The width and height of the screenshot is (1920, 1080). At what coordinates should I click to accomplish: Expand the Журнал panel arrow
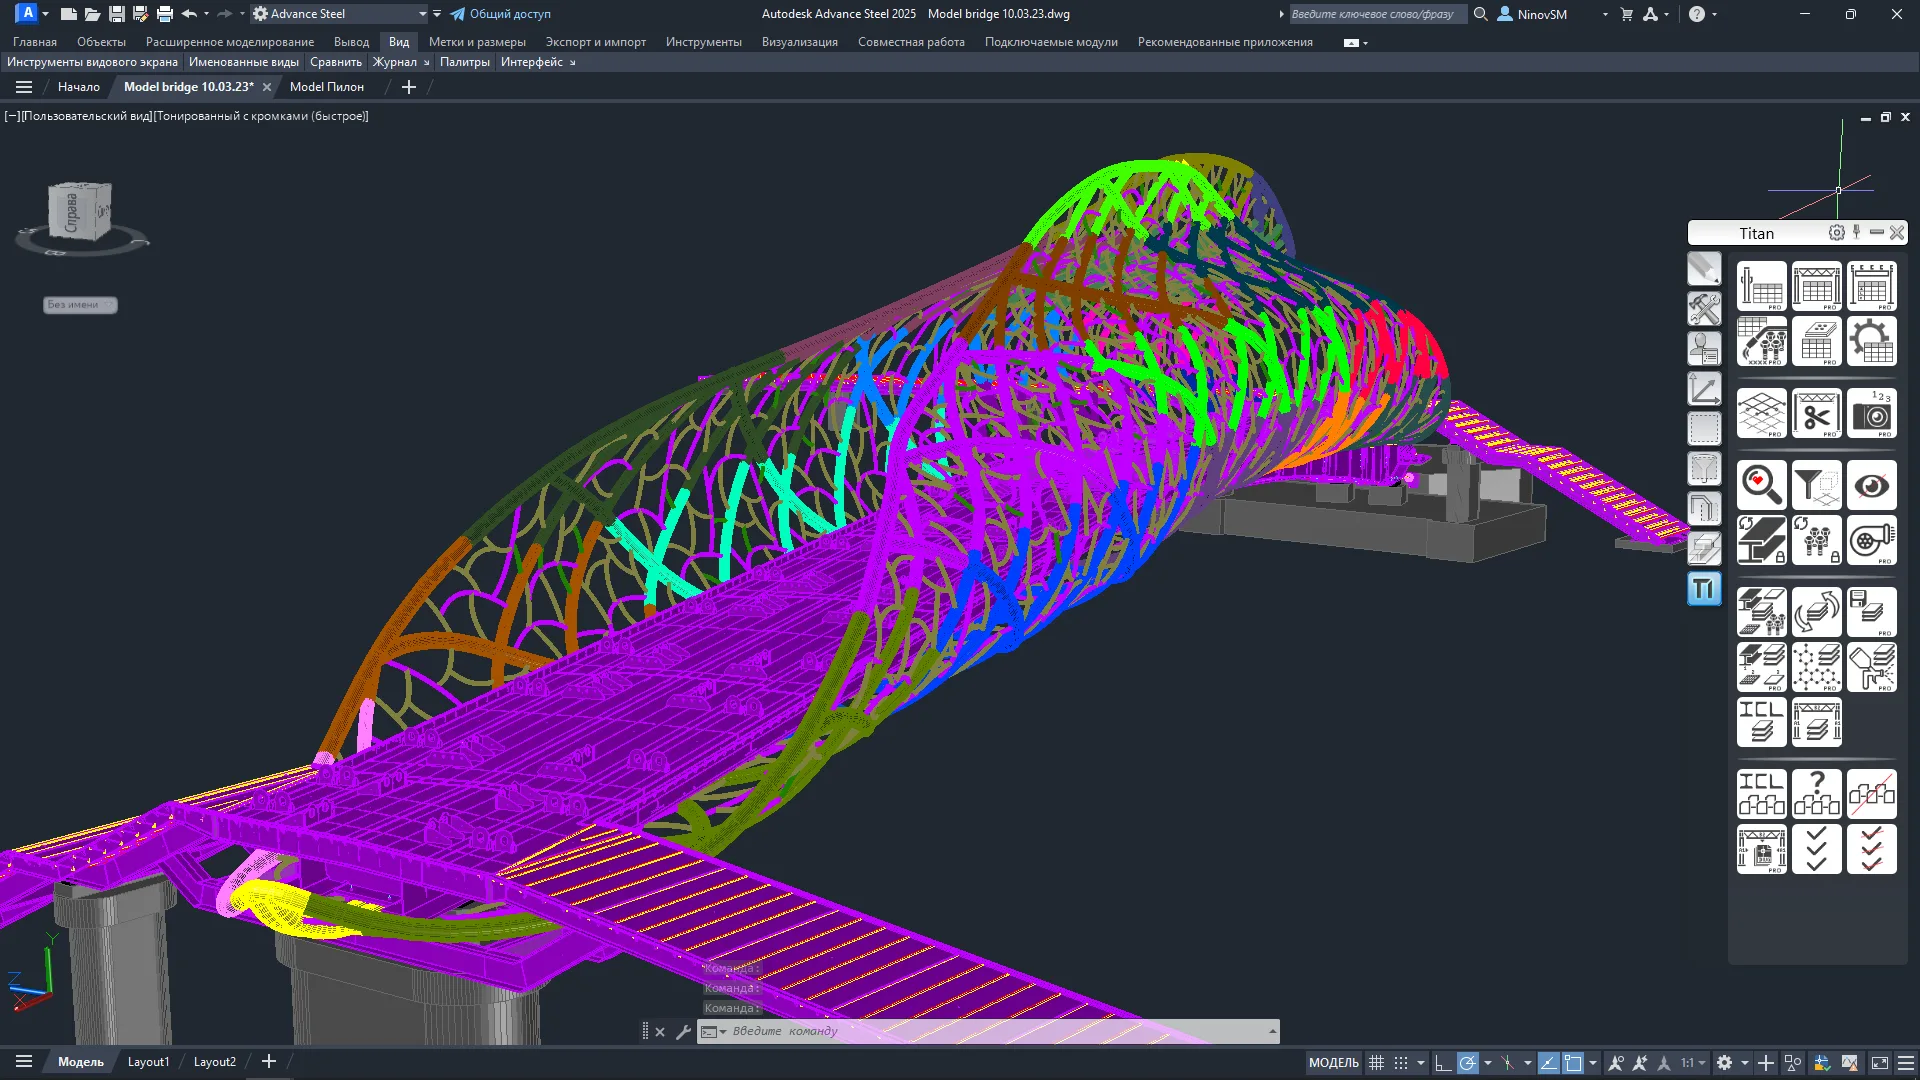(x=427, y=62)
